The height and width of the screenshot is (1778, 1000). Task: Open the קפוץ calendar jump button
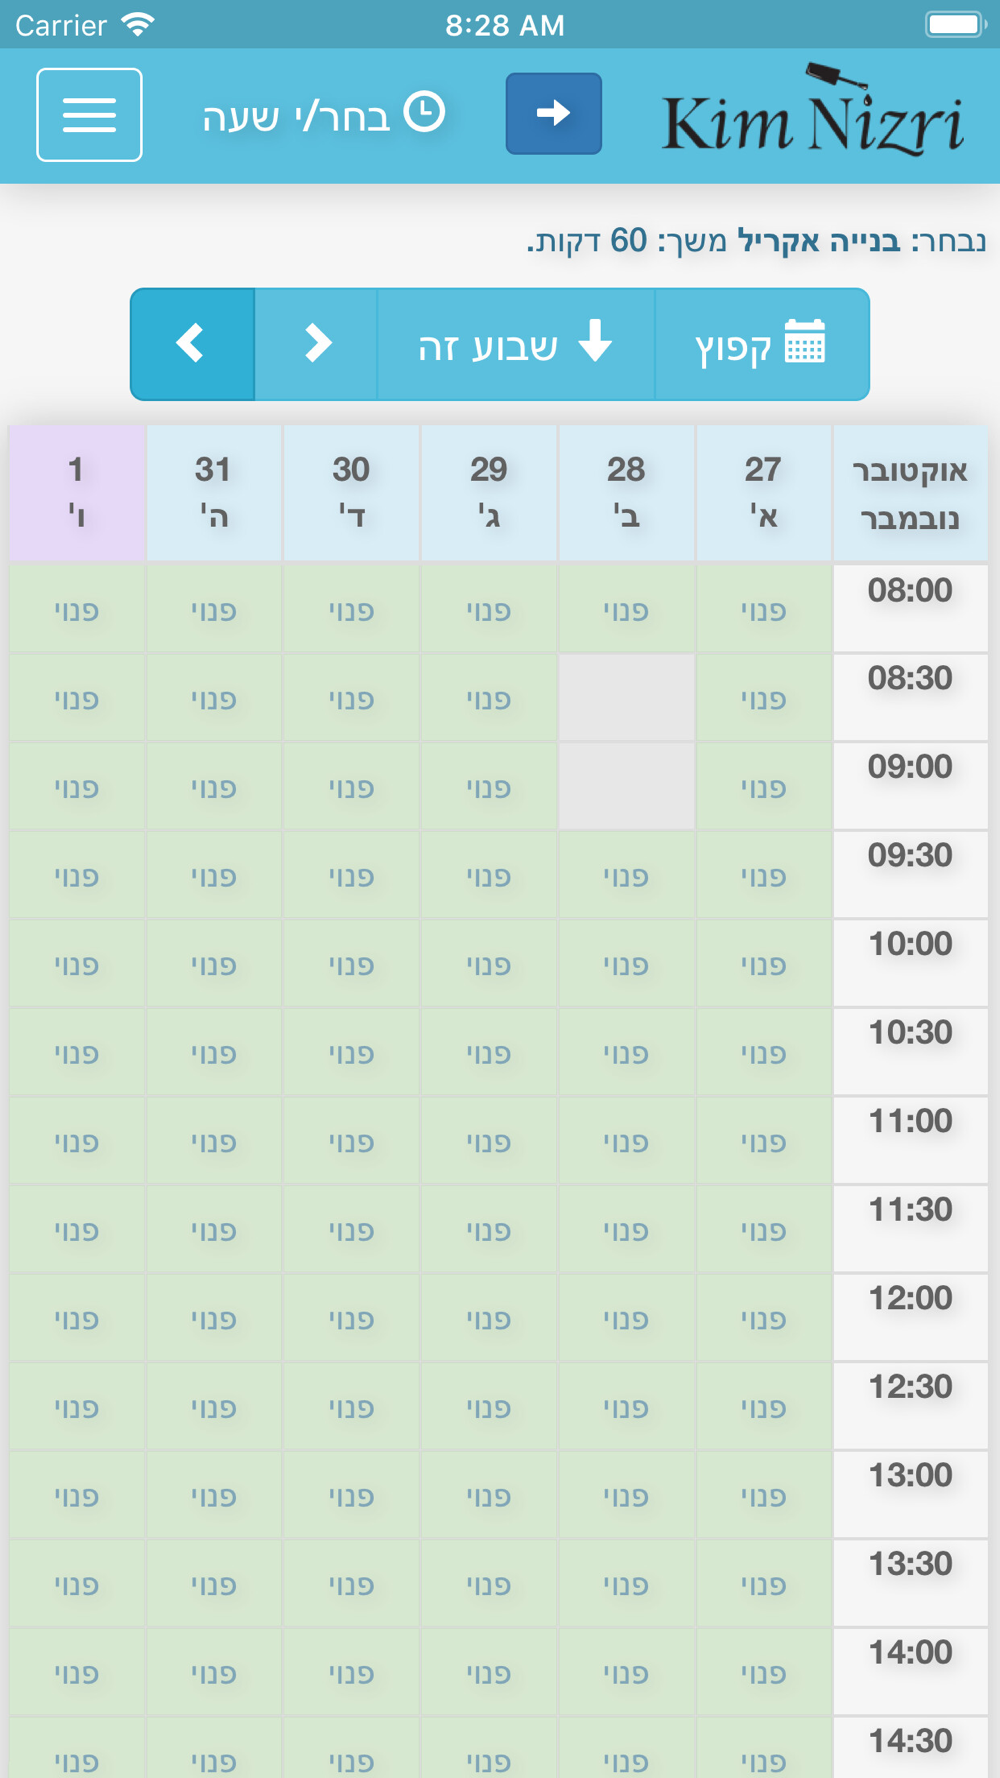761,344
